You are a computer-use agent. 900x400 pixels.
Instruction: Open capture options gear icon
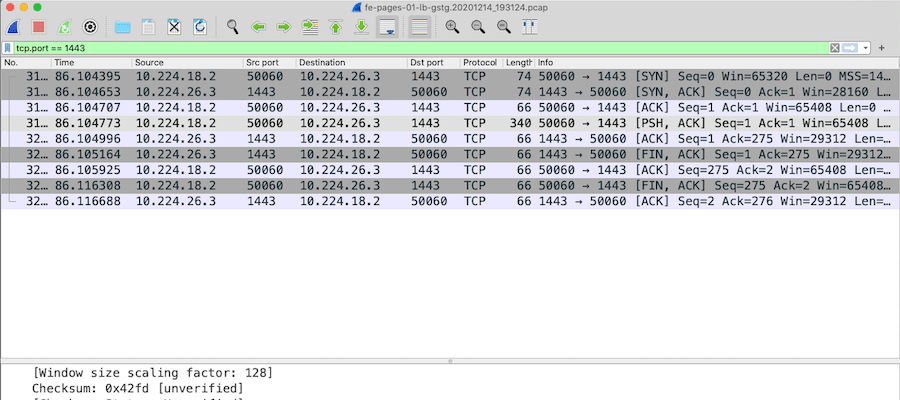90,27
